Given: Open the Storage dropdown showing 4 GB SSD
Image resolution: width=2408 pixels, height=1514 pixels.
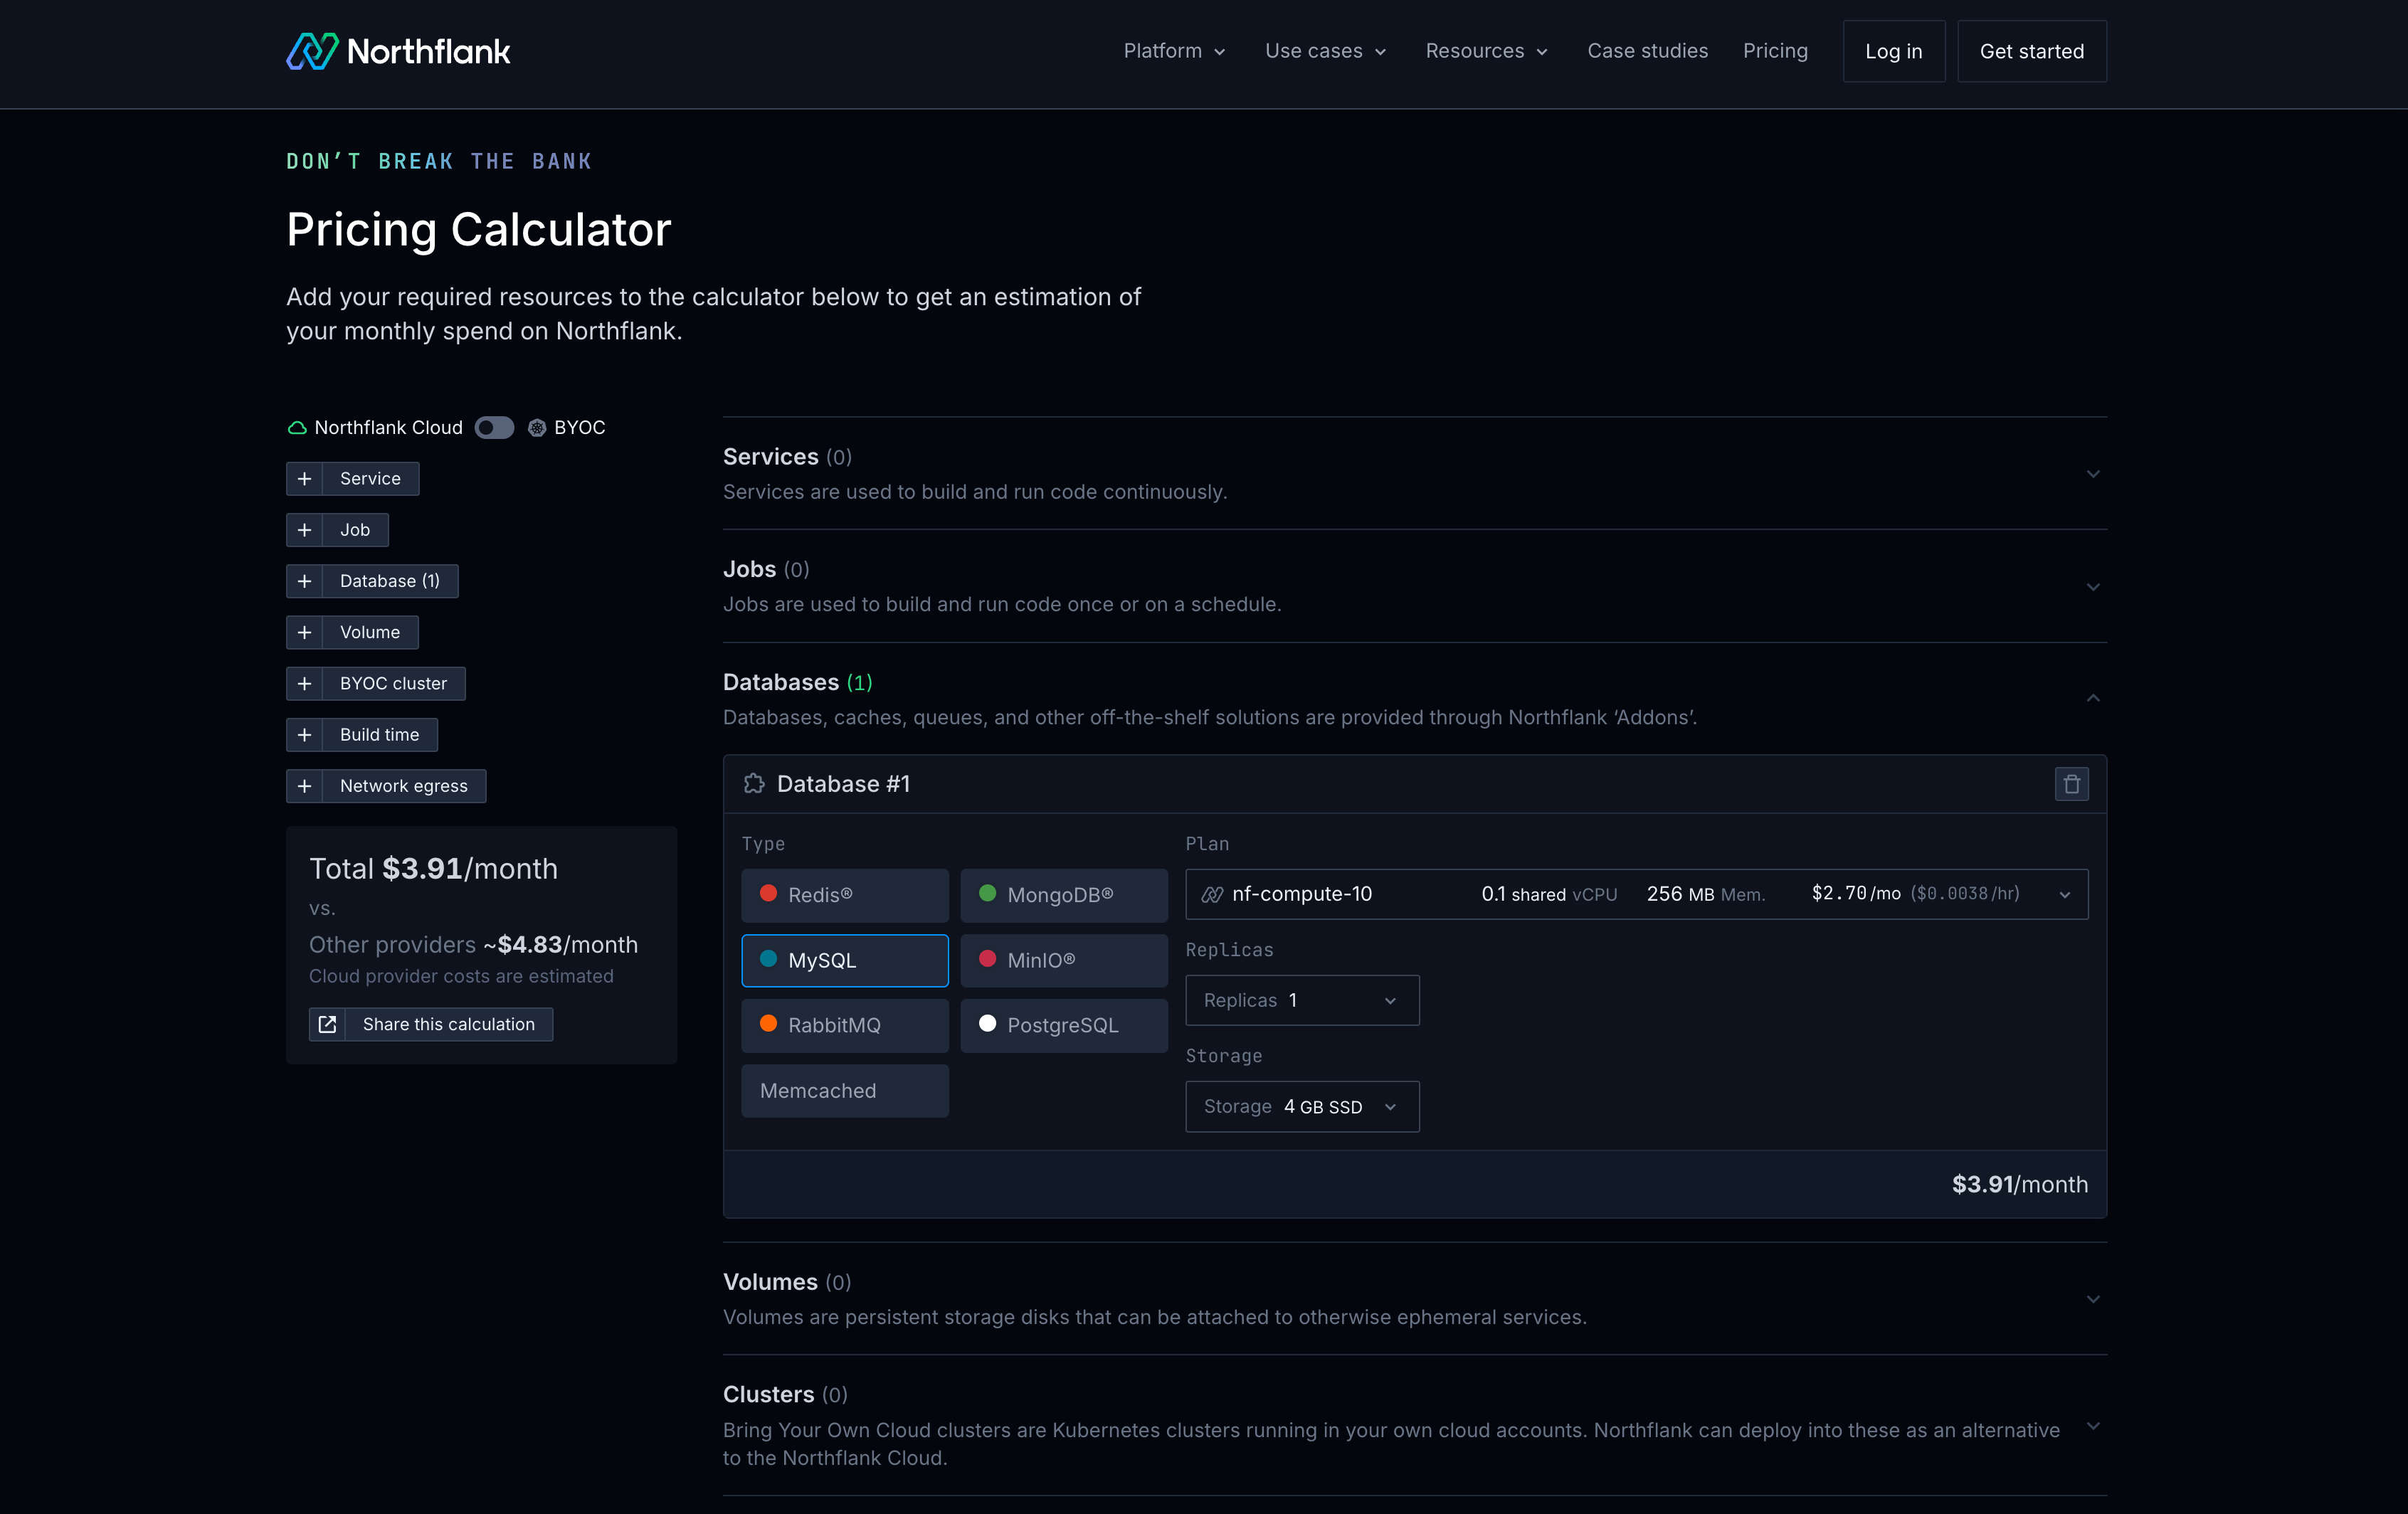Looking at the screenshot, I should click(x=1301, y=1106).
